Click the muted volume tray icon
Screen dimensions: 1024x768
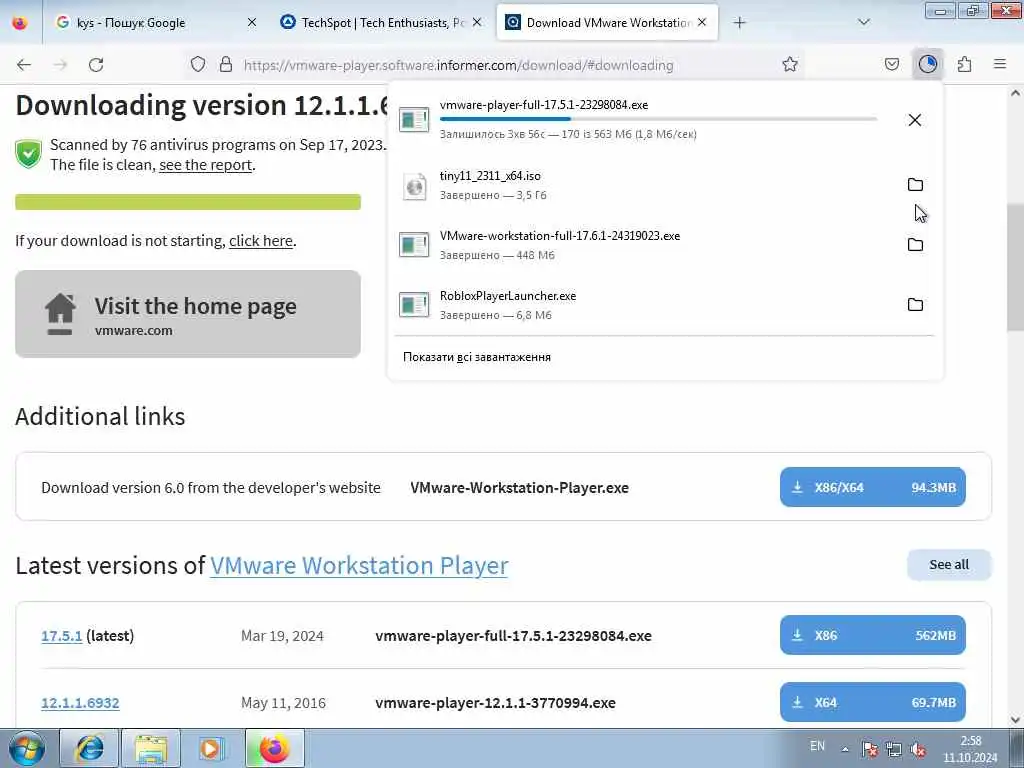click(918, 749)
